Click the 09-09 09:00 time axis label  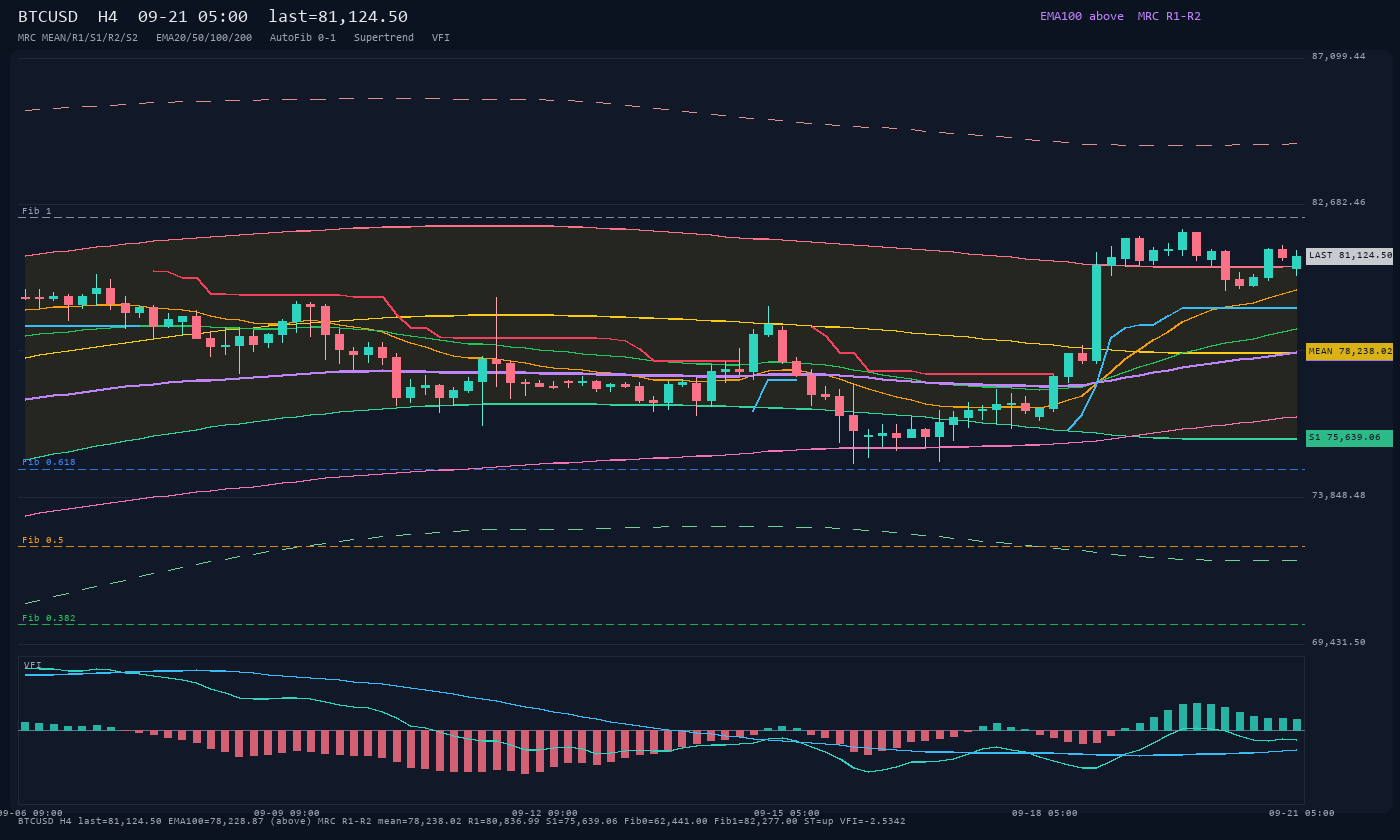(287, 813)
